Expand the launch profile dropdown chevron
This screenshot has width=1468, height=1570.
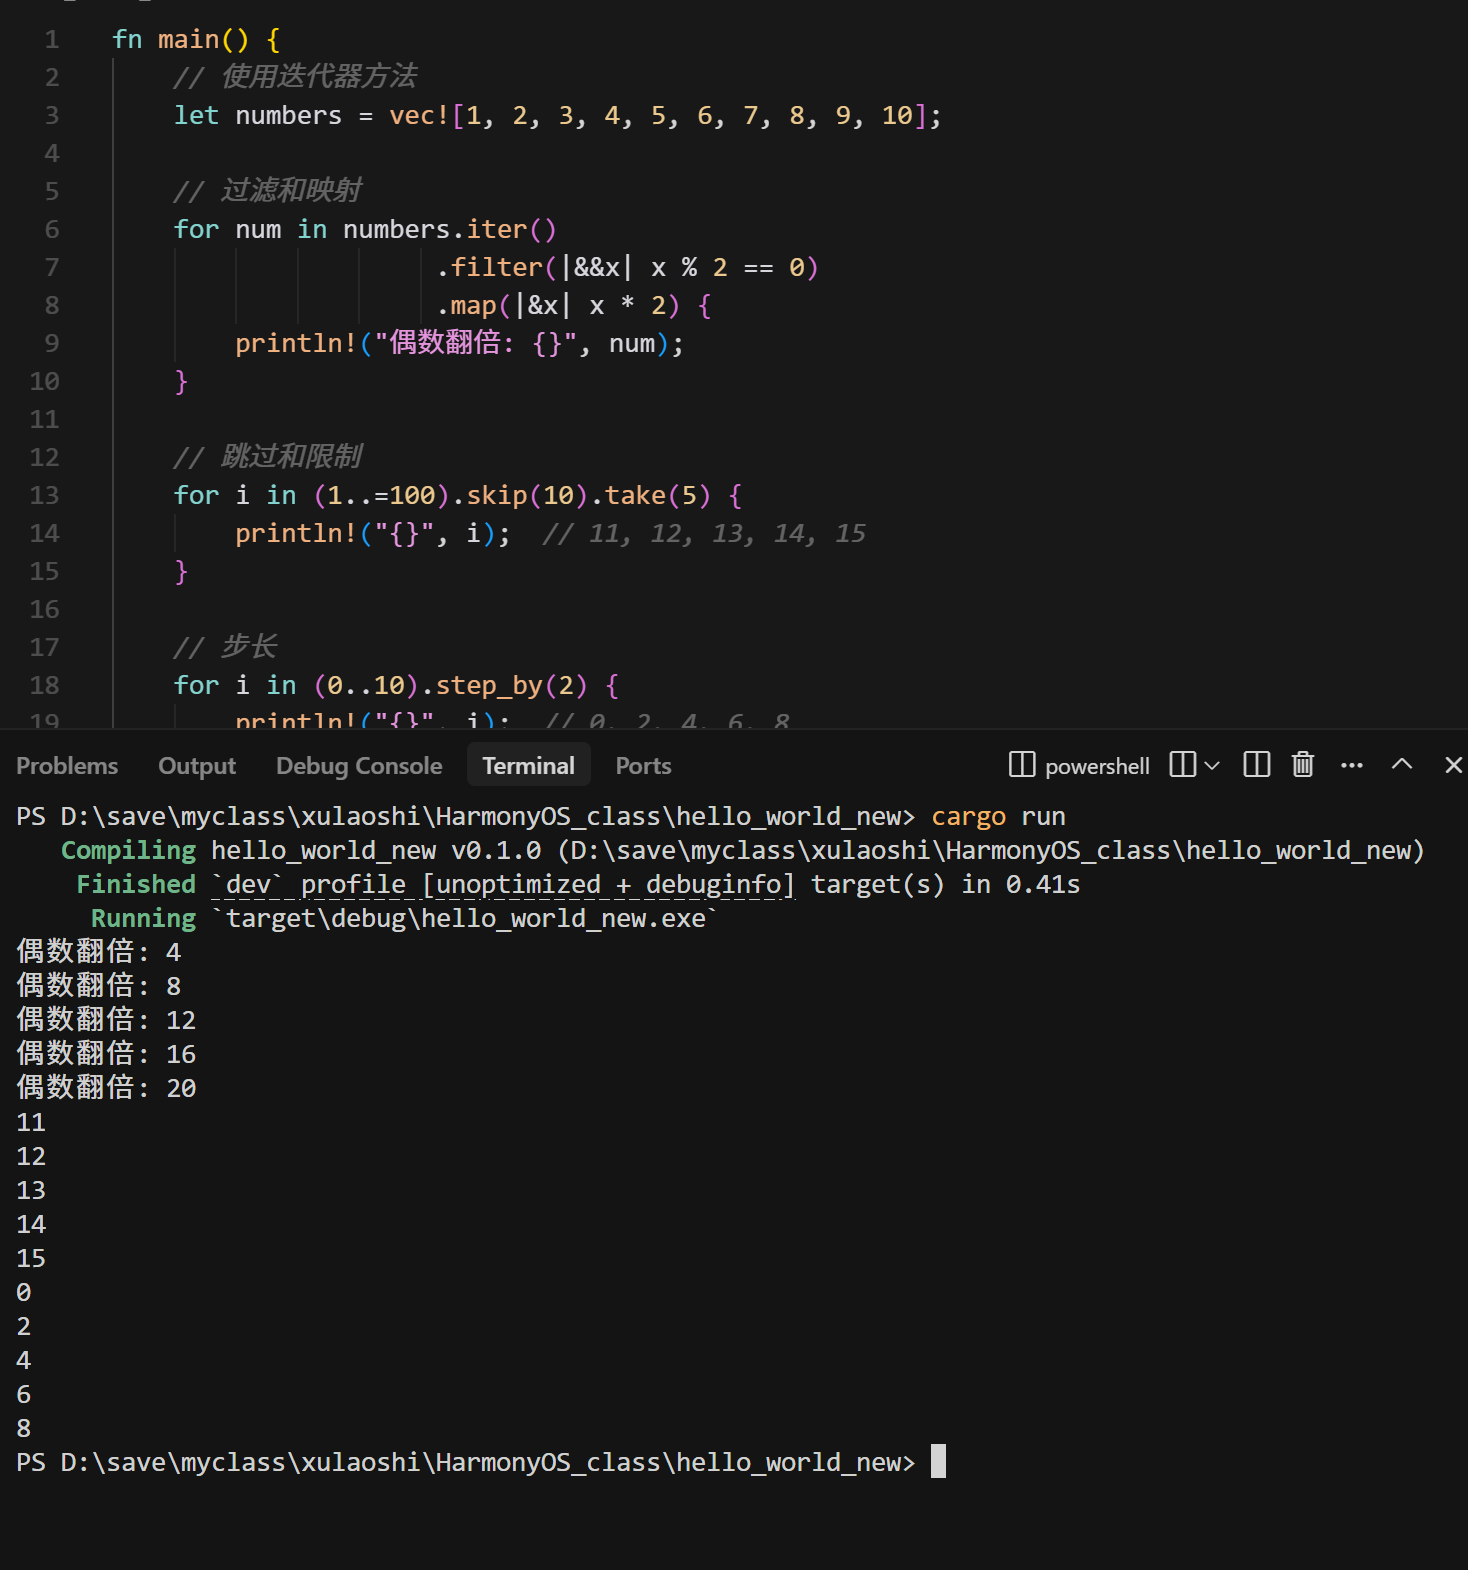click(1212, 766)
